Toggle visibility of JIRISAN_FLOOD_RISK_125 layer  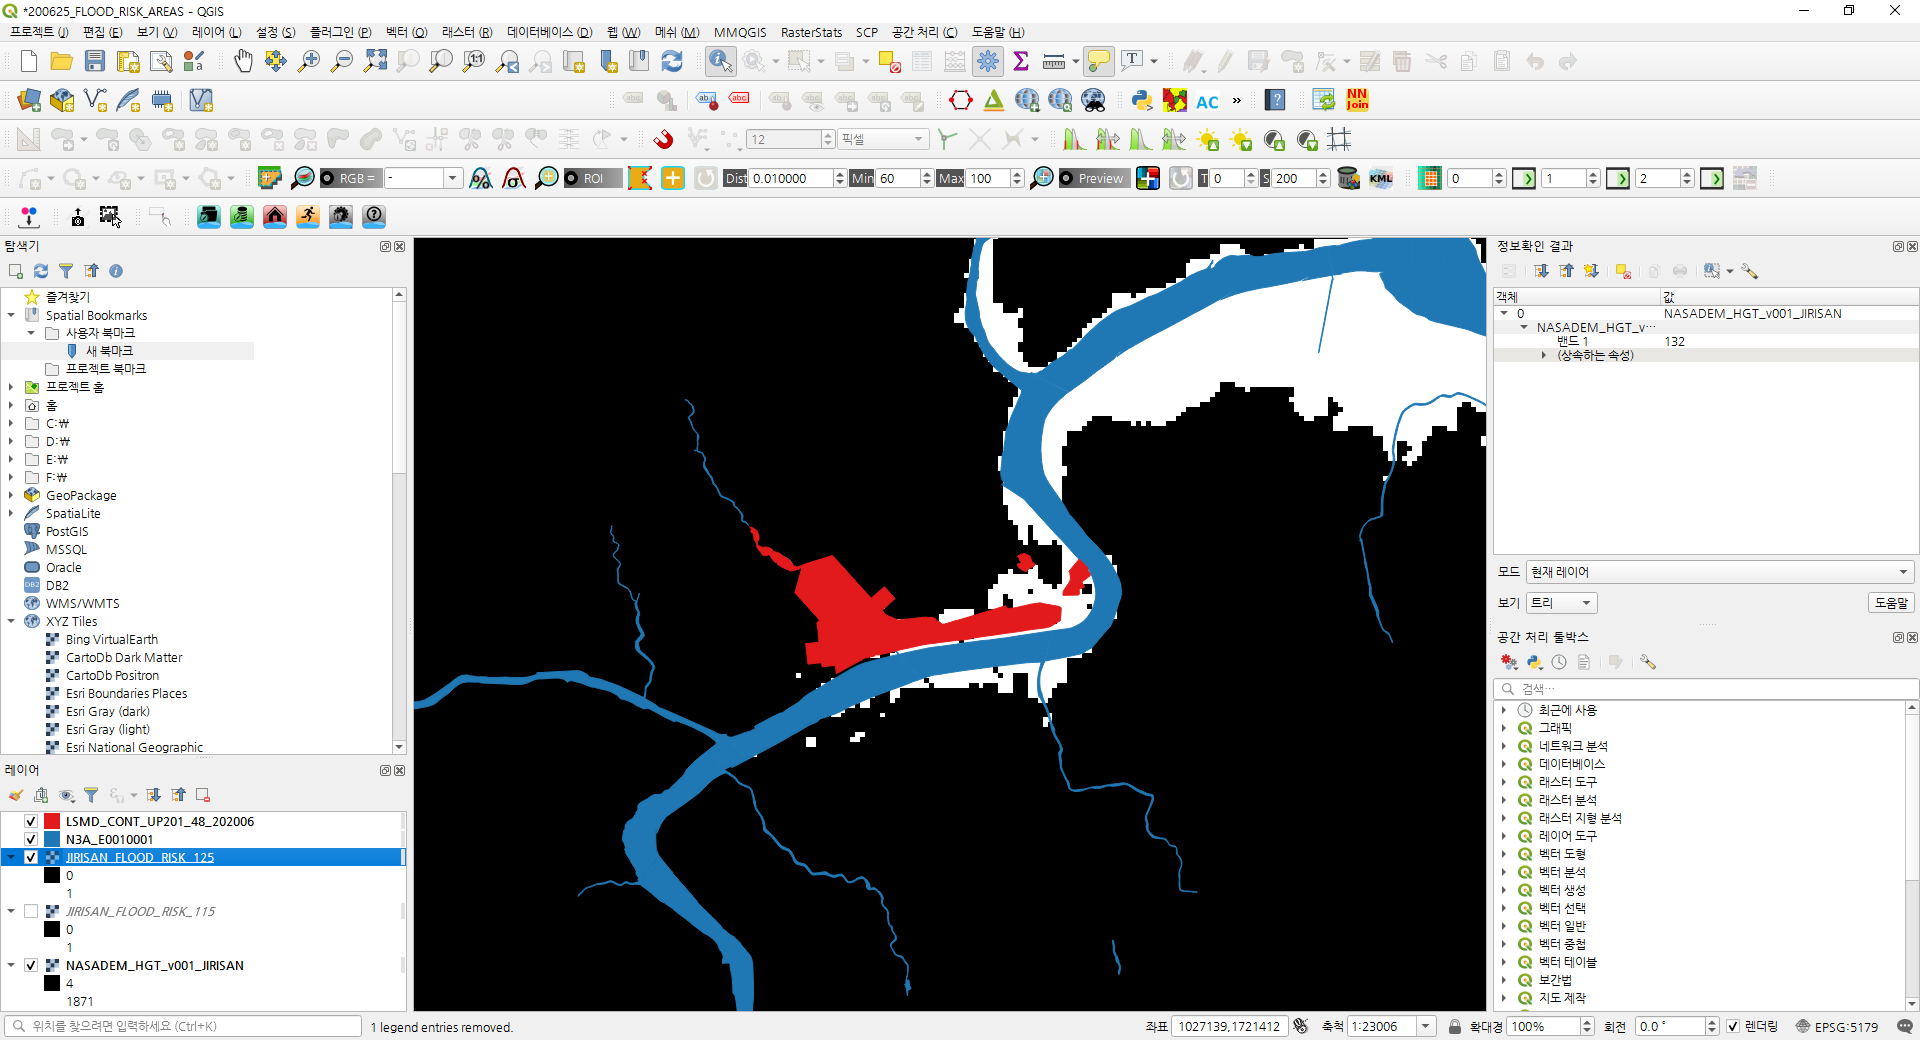31,857
